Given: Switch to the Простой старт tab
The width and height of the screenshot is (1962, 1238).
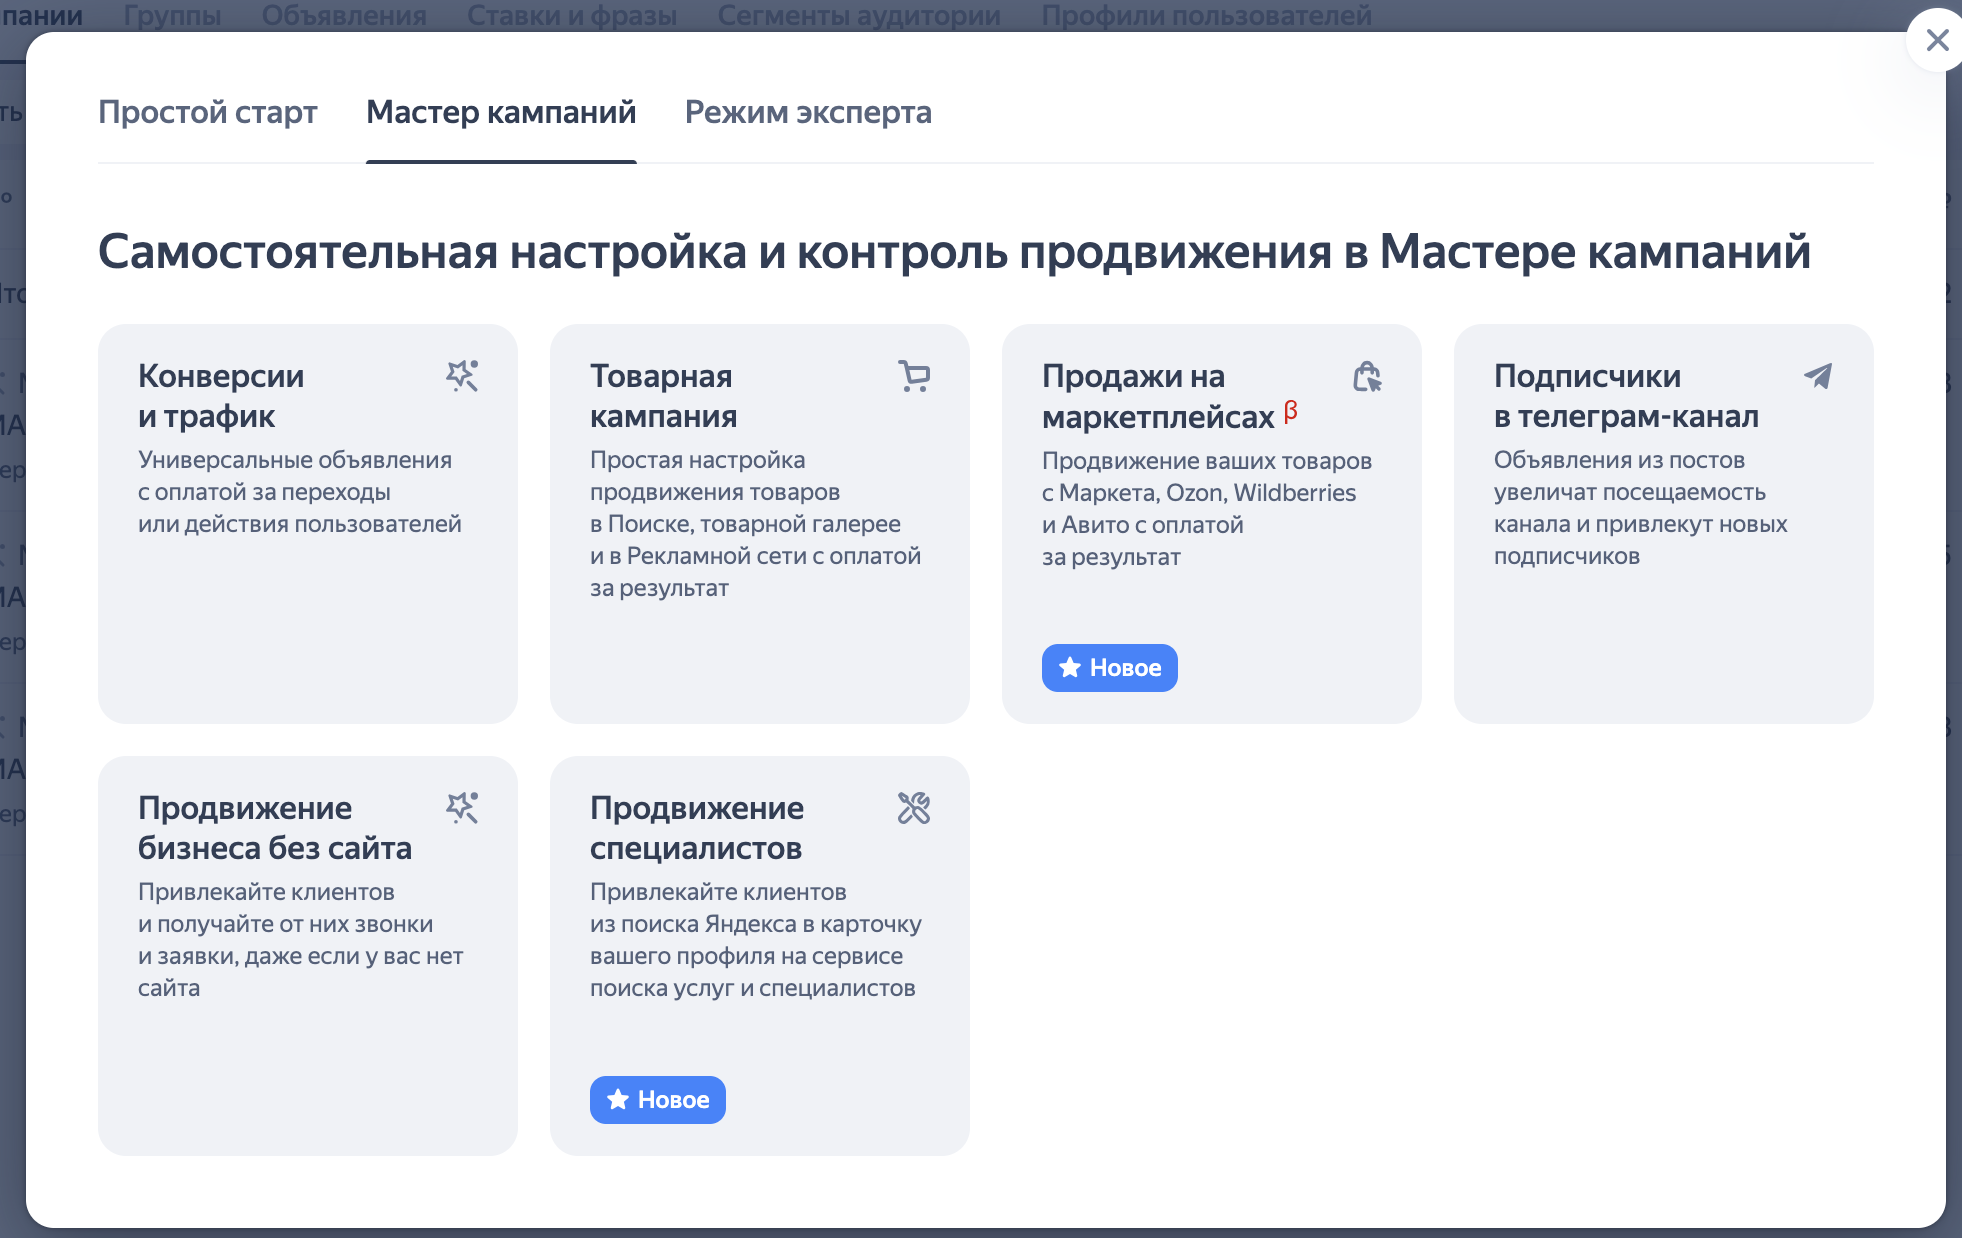Looking at the screenshot, I should pos(208,112).
